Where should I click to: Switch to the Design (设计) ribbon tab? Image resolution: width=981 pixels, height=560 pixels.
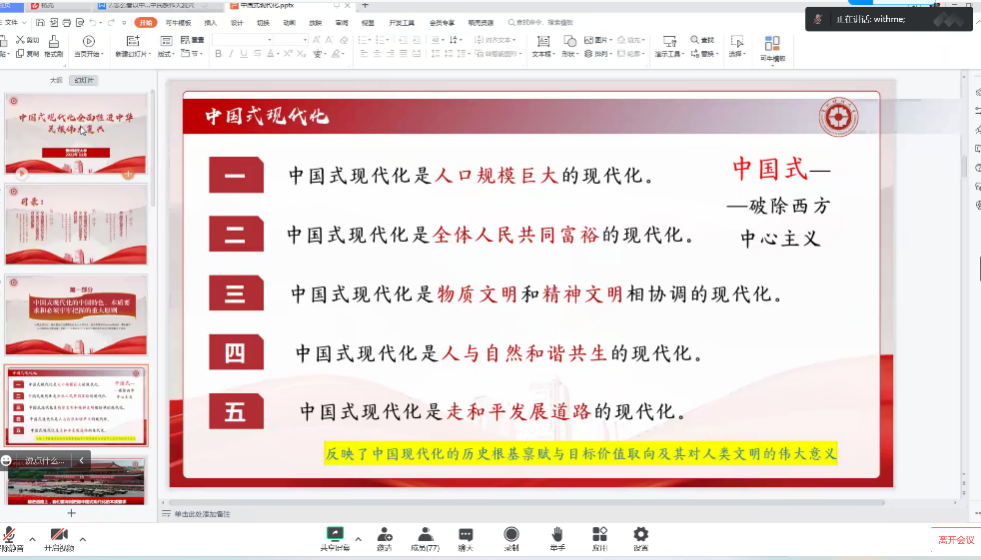pos(237,21)
